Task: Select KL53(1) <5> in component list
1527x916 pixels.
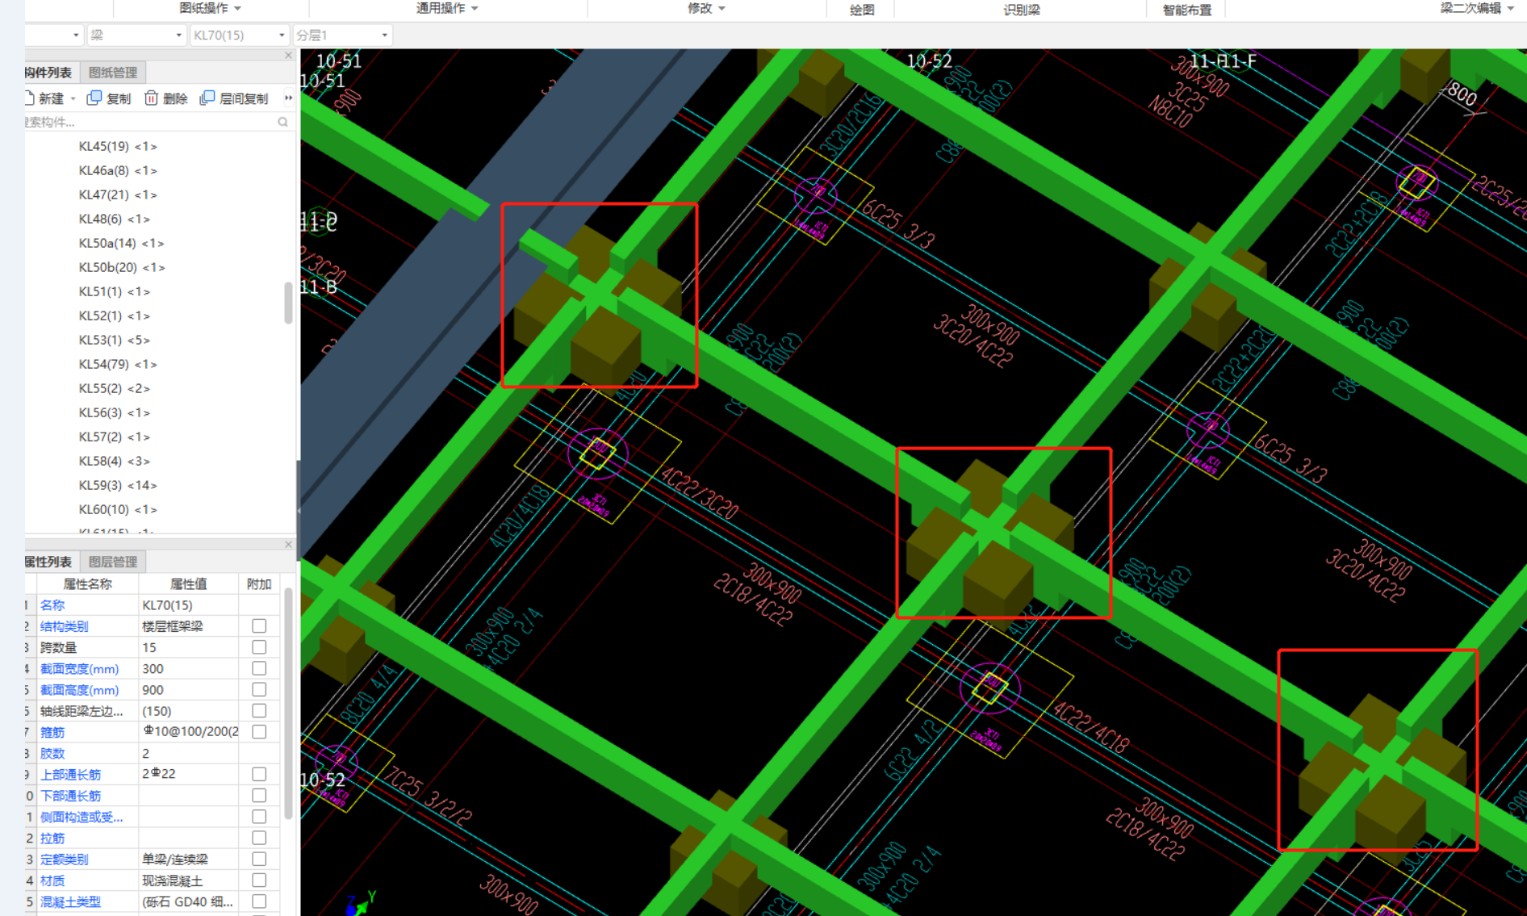Action: (114, 340)
